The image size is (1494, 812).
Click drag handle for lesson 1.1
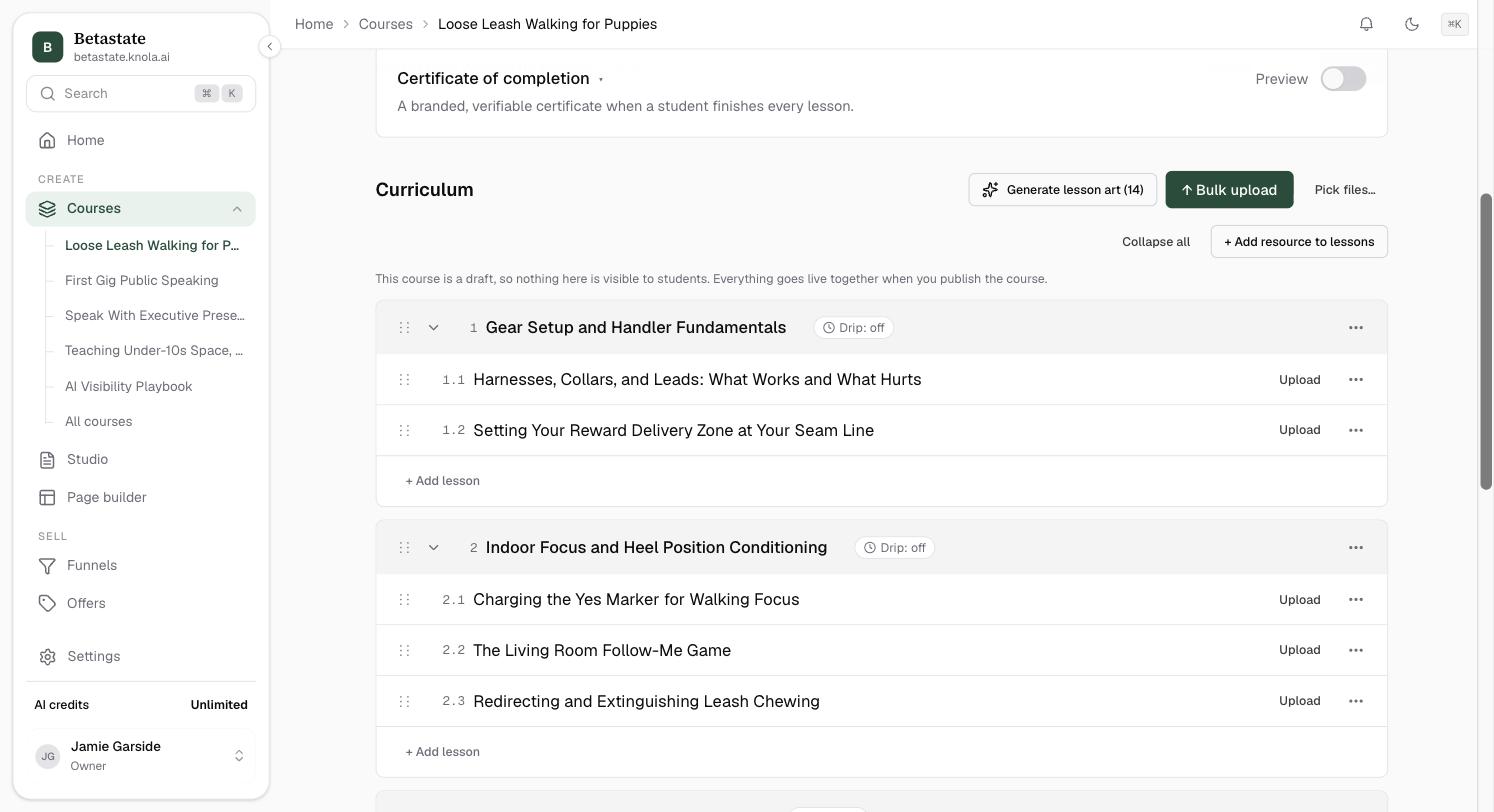pyautogui.click(x=404, y=380)
